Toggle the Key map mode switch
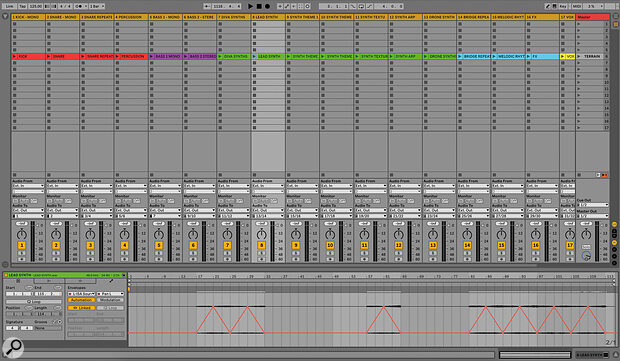620x361 pixels. click(x=563, y=6)
